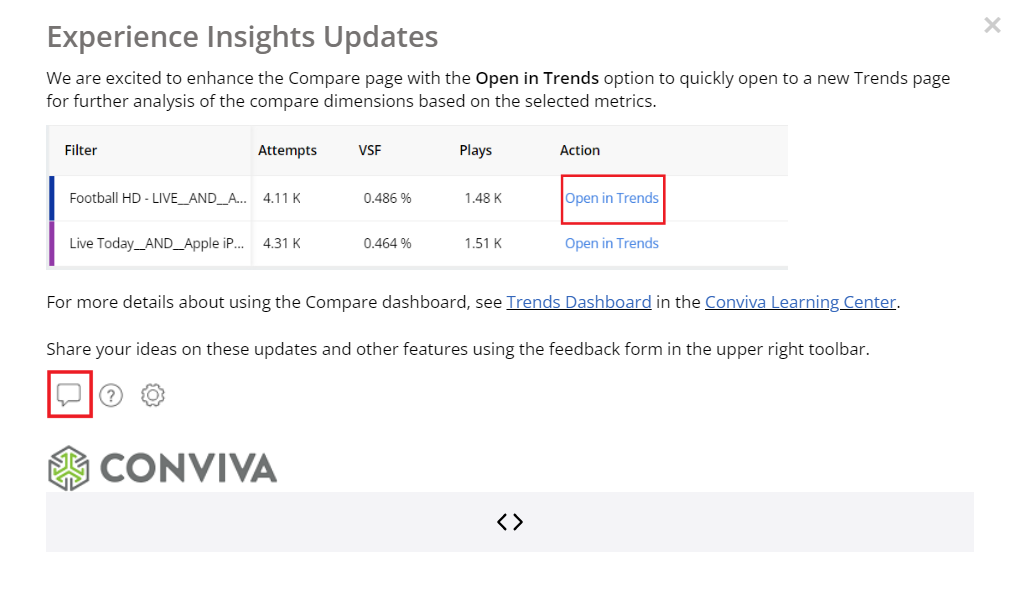Select the Live Today filter name
1016x597 pixels.
pos(158,243)
